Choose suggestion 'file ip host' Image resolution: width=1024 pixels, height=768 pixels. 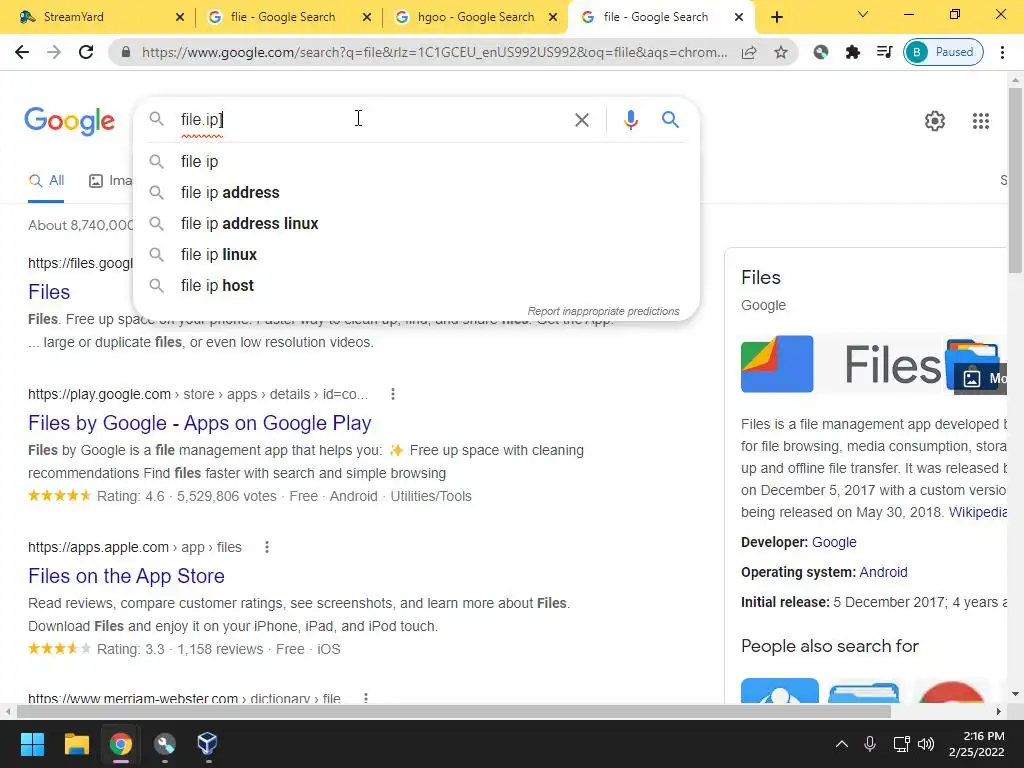[416, 285]
